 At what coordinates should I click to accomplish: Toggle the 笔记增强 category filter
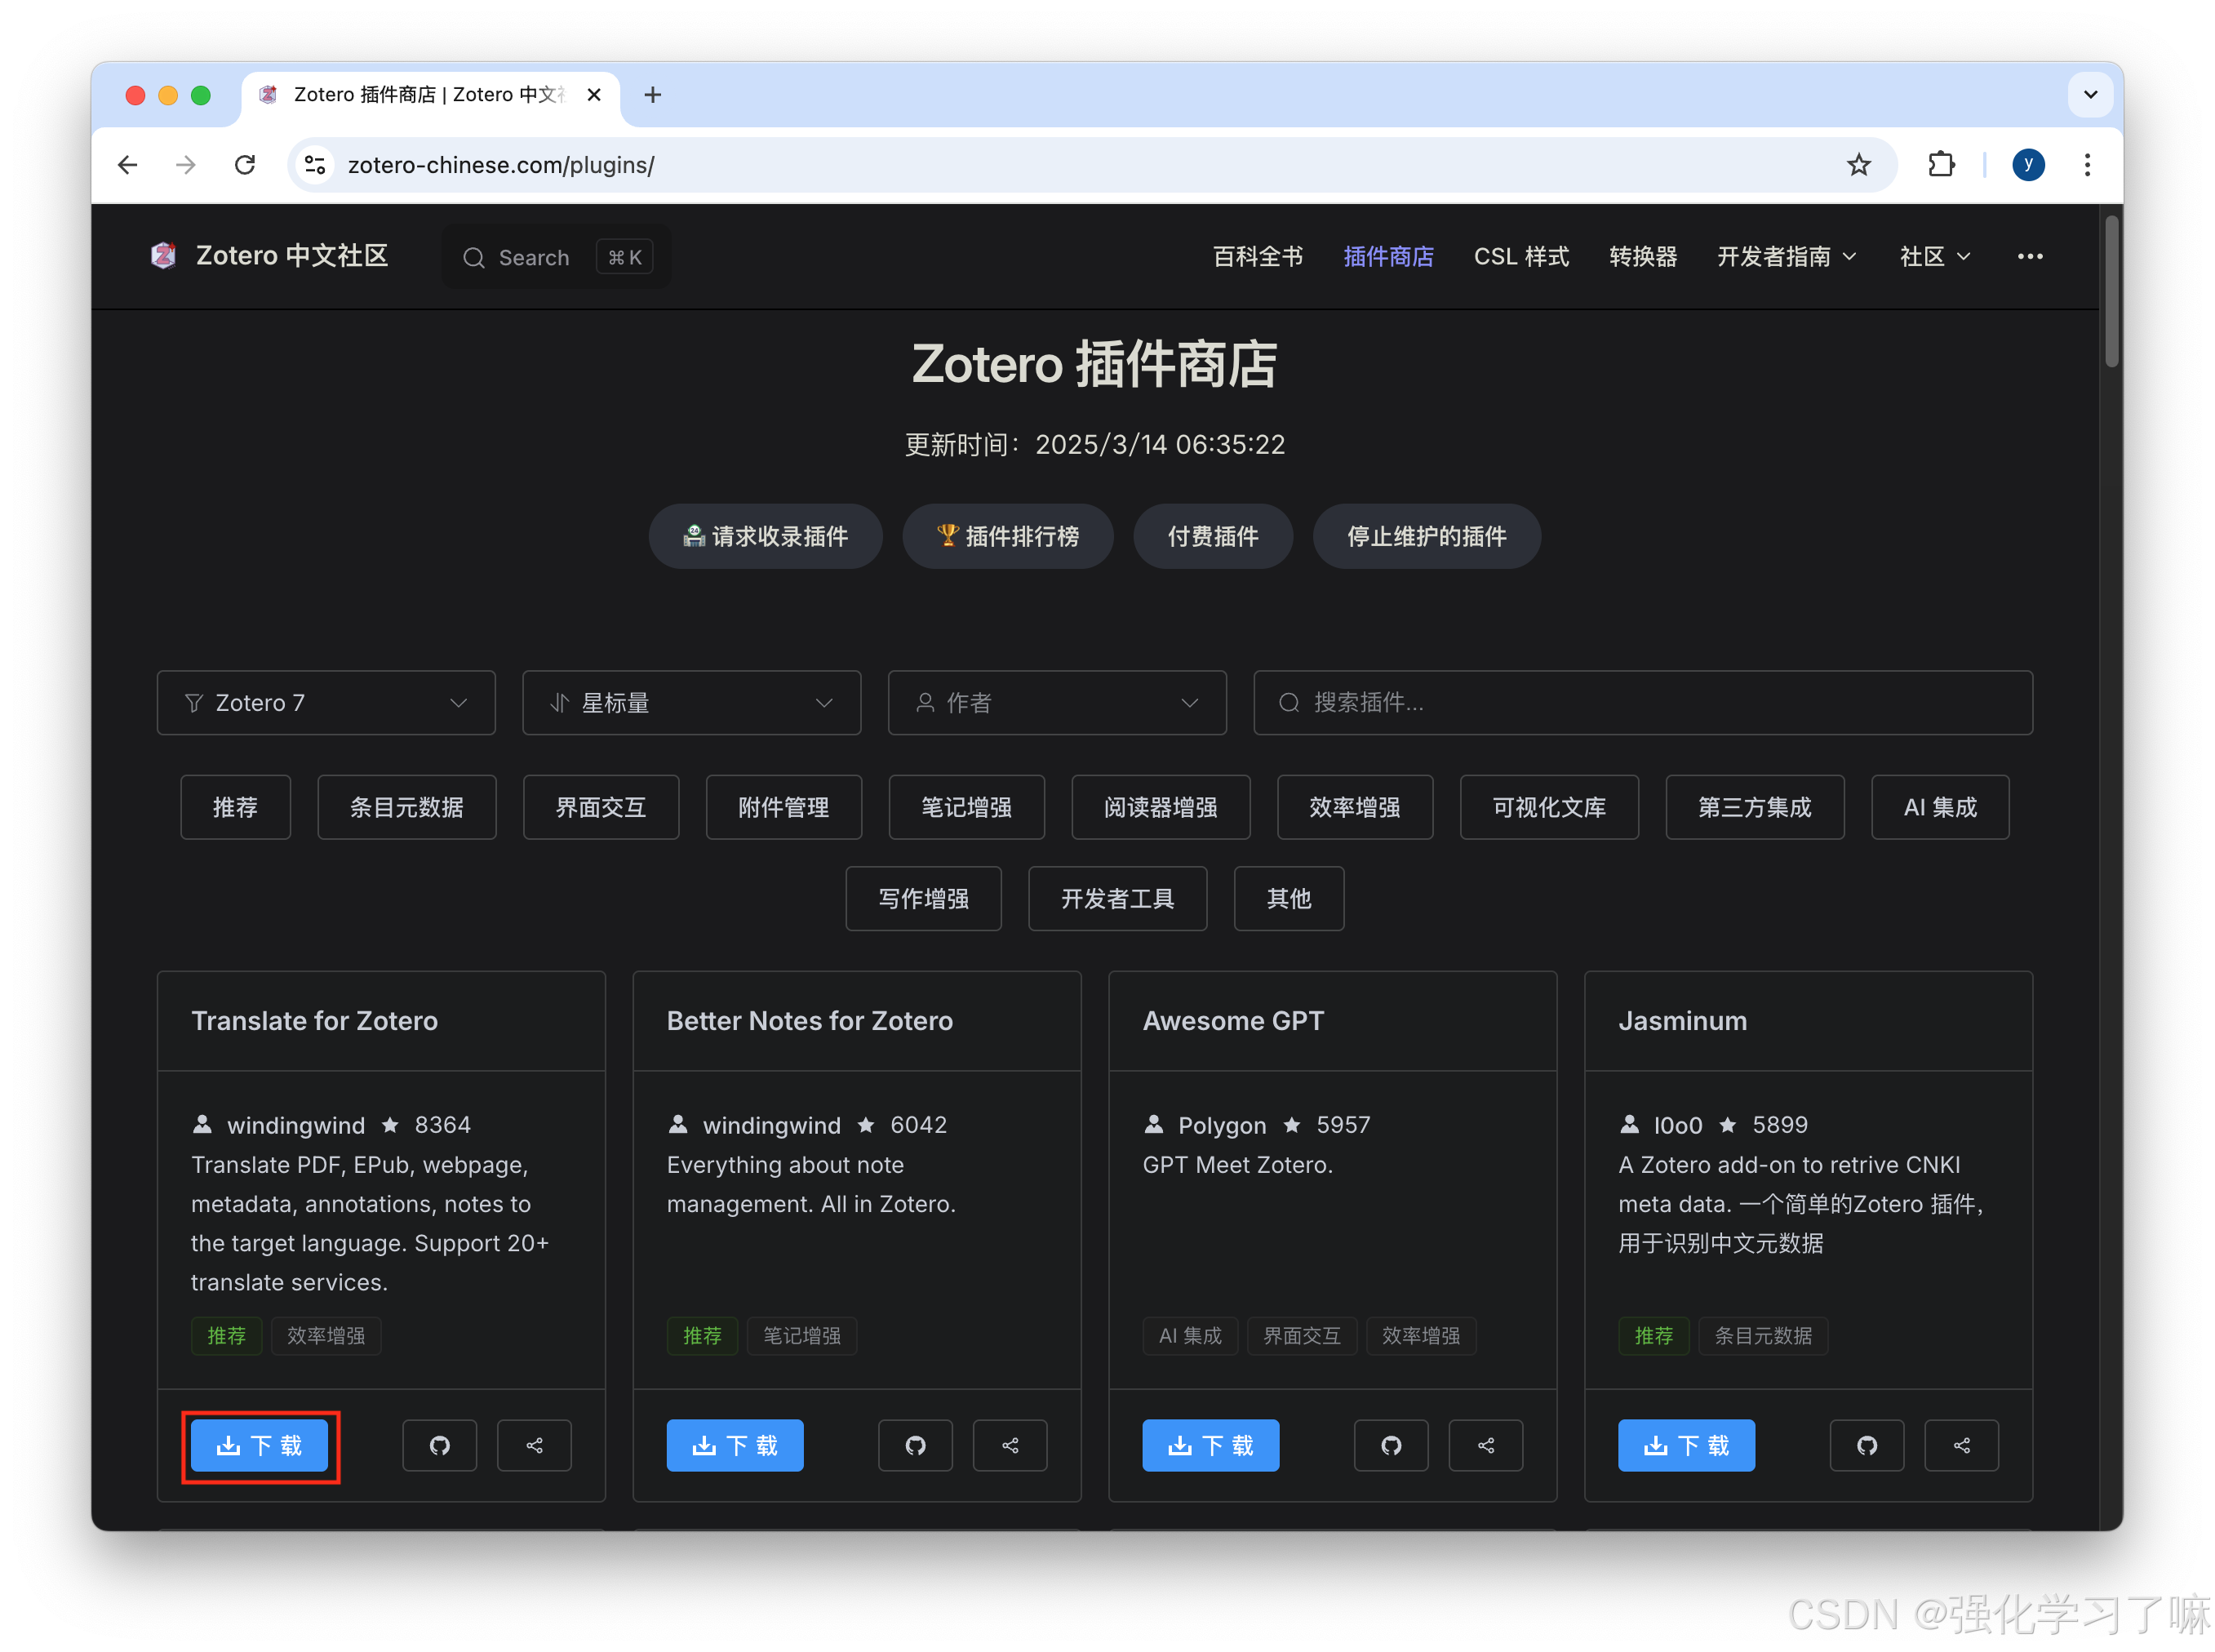(966, 807)
